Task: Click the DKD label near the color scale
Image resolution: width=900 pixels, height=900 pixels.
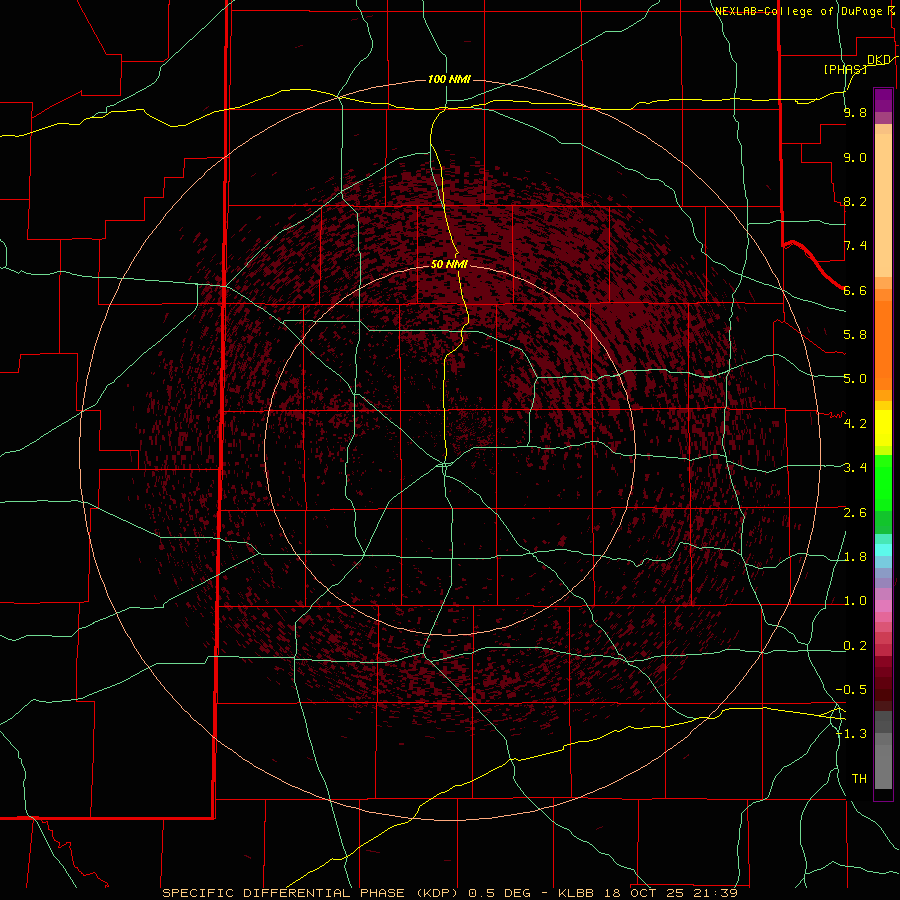Action: point(879,60)
